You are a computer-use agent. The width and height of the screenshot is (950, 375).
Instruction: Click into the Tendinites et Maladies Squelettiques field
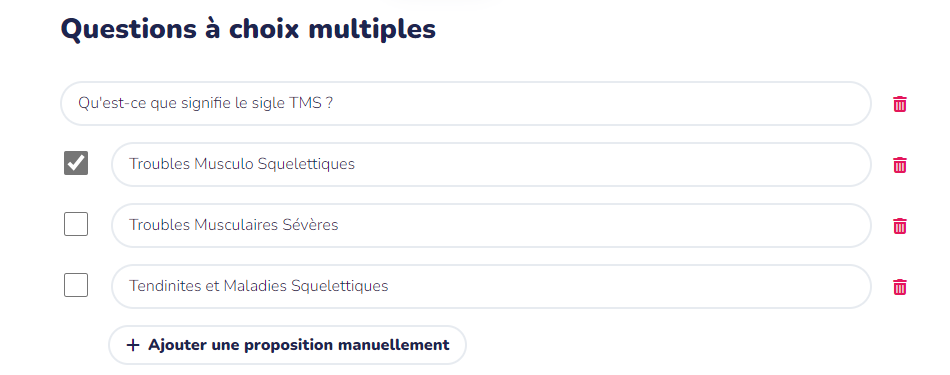pyautogui.click(x=491, y=286)
